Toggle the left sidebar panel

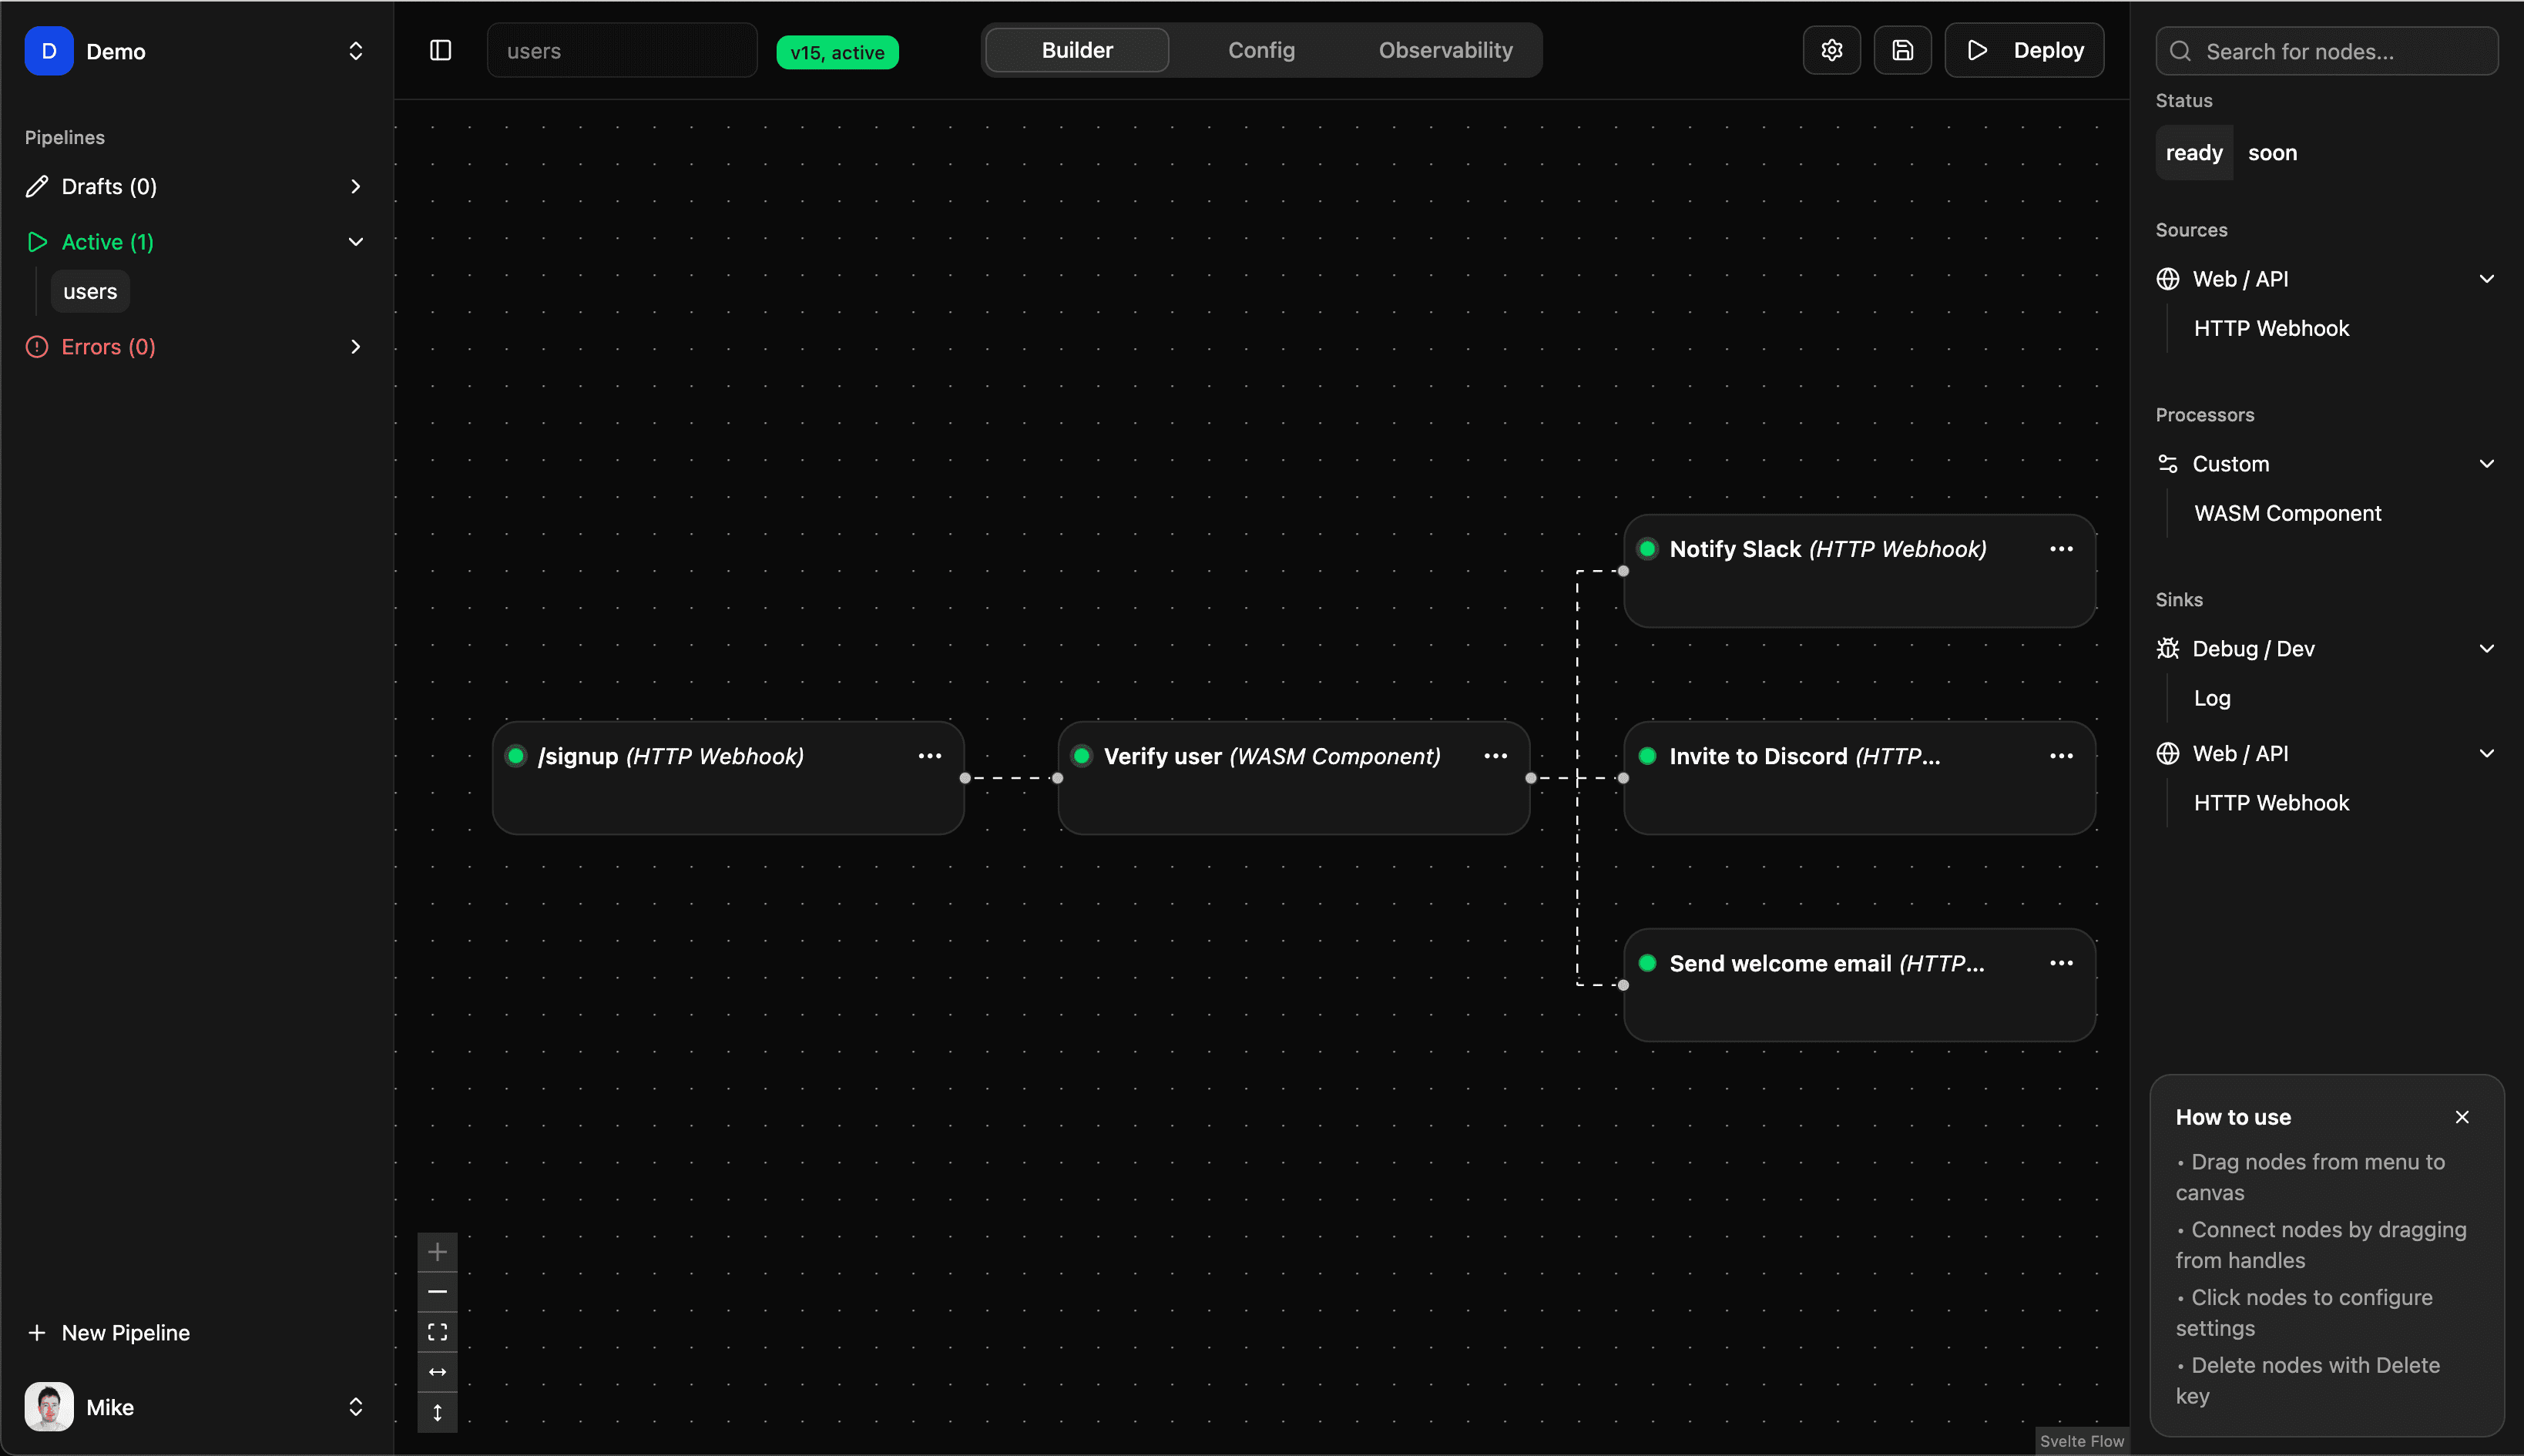(x=440, y=50)
